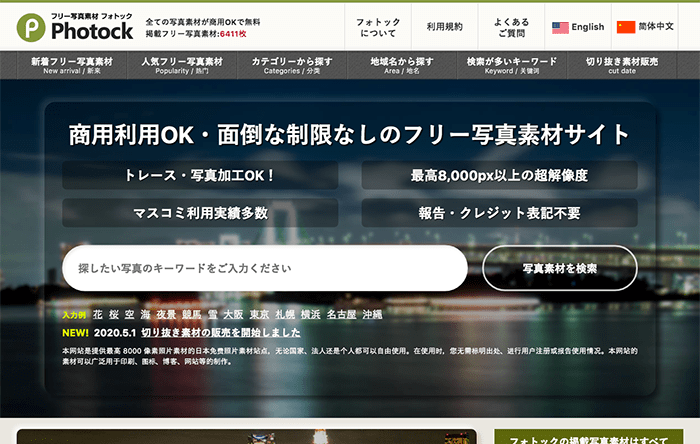
Task: Click the トレース・写真加工OK！ banner
Action: [x=200, y=175]
